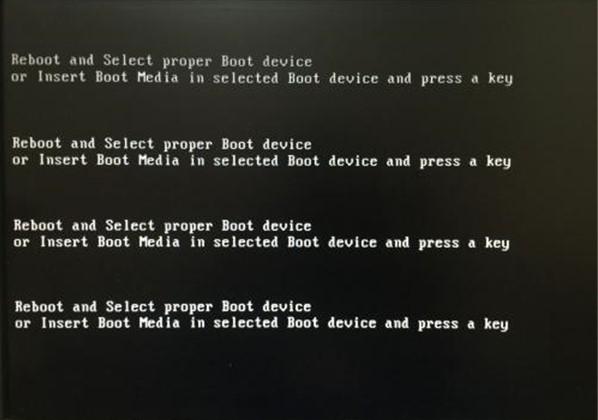This screenshot has width=598, height=420.
Task: Click the word selected in the second message
Action: [246, 161]
